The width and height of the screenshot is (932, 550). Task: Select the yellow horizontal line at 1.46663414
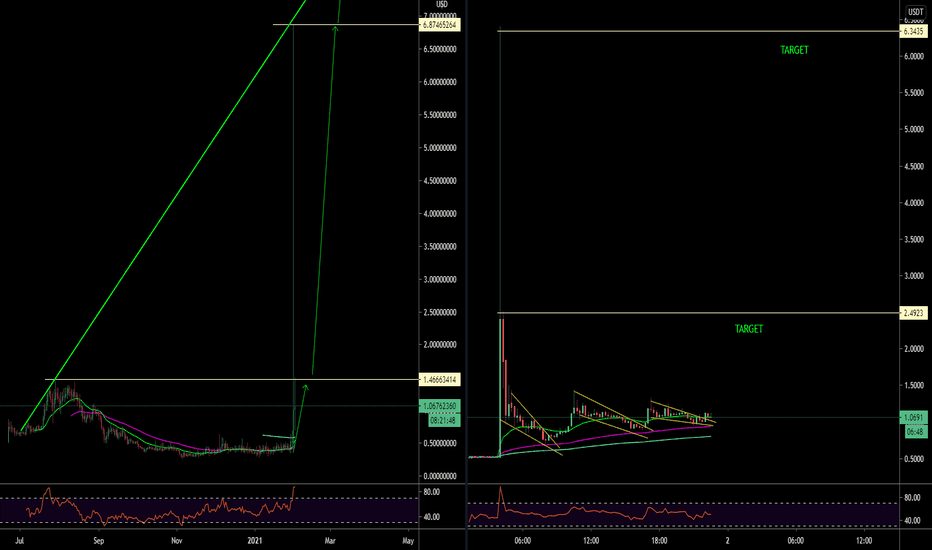pyautogui.click(x=232, y=379)
